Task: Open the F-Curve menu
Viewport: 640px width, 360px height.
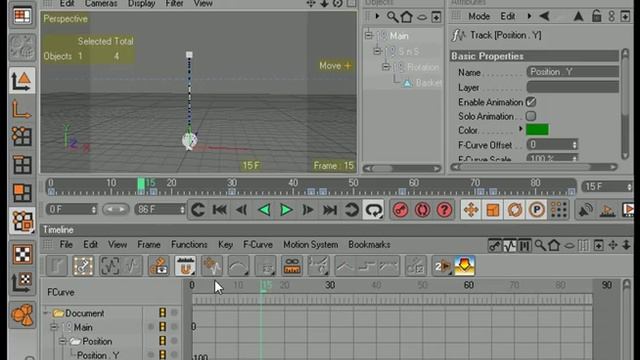Action: pos(258,244)
